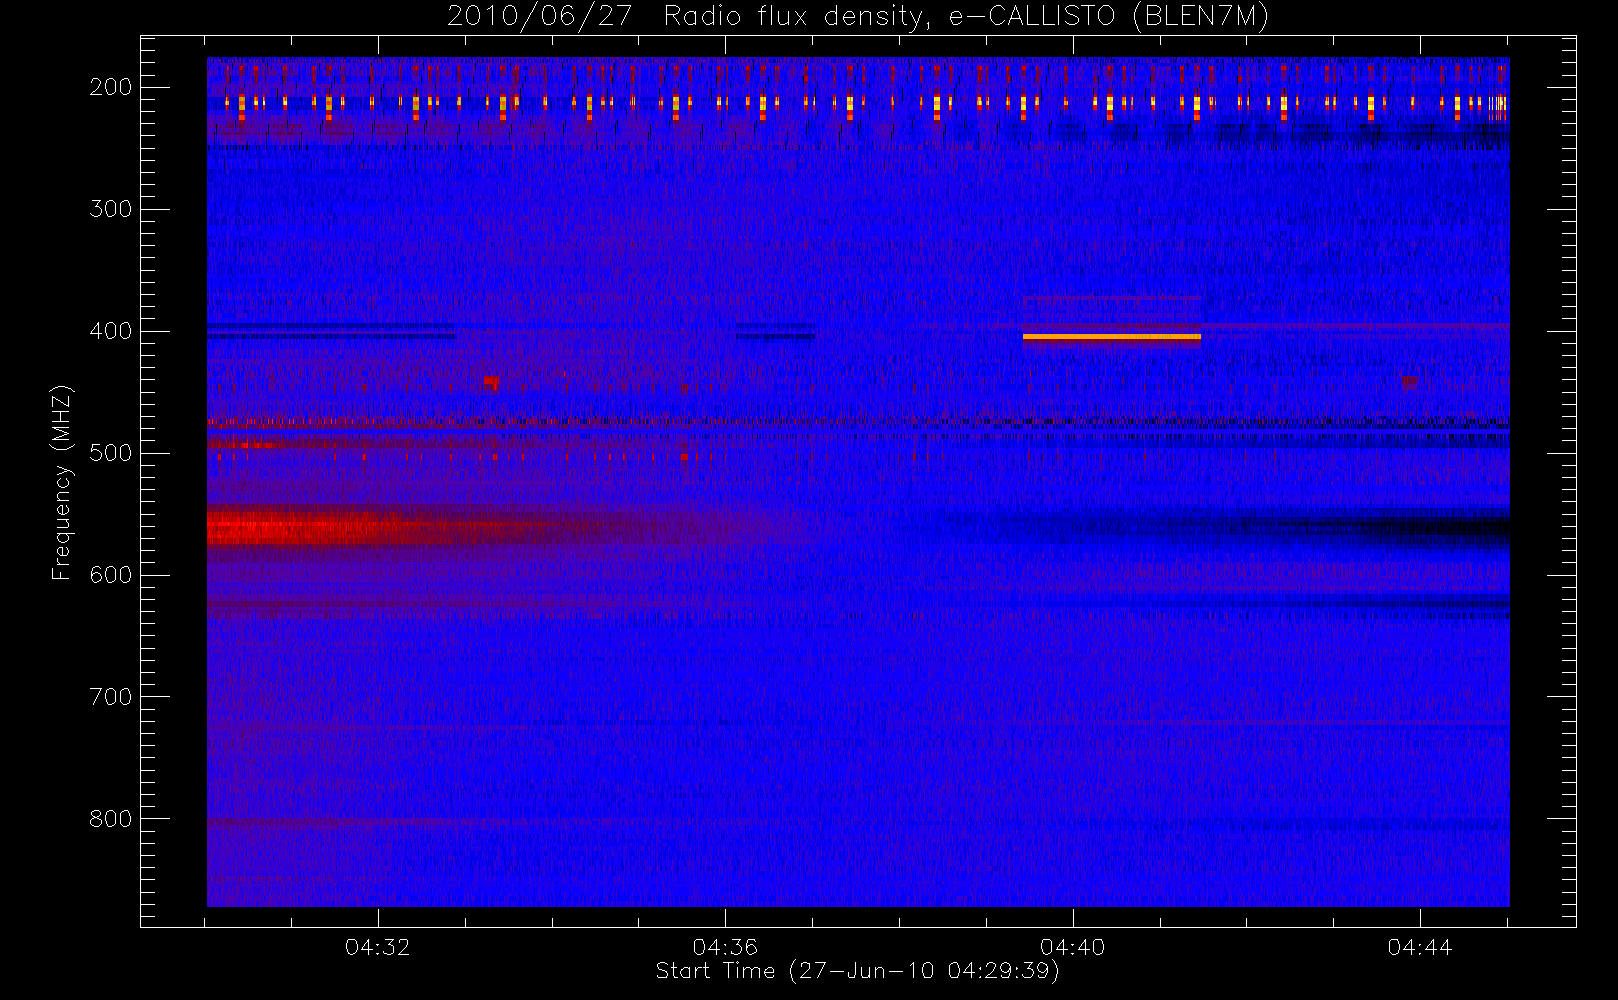Click the 04:36 time tick label
This screenshot has height=1000, width=1618.
725,947
